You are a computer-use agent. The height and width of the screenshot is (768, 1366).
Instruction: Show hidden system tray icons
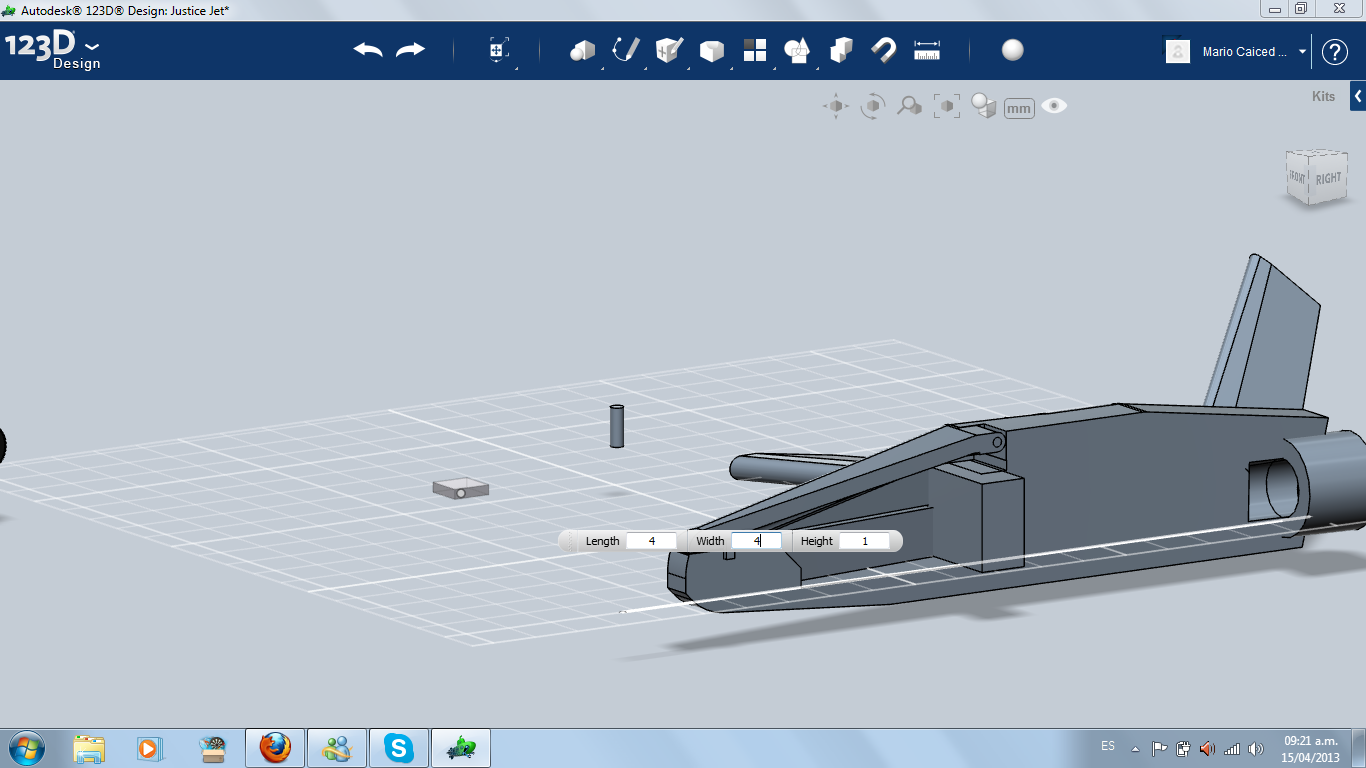click(1135, 748)
